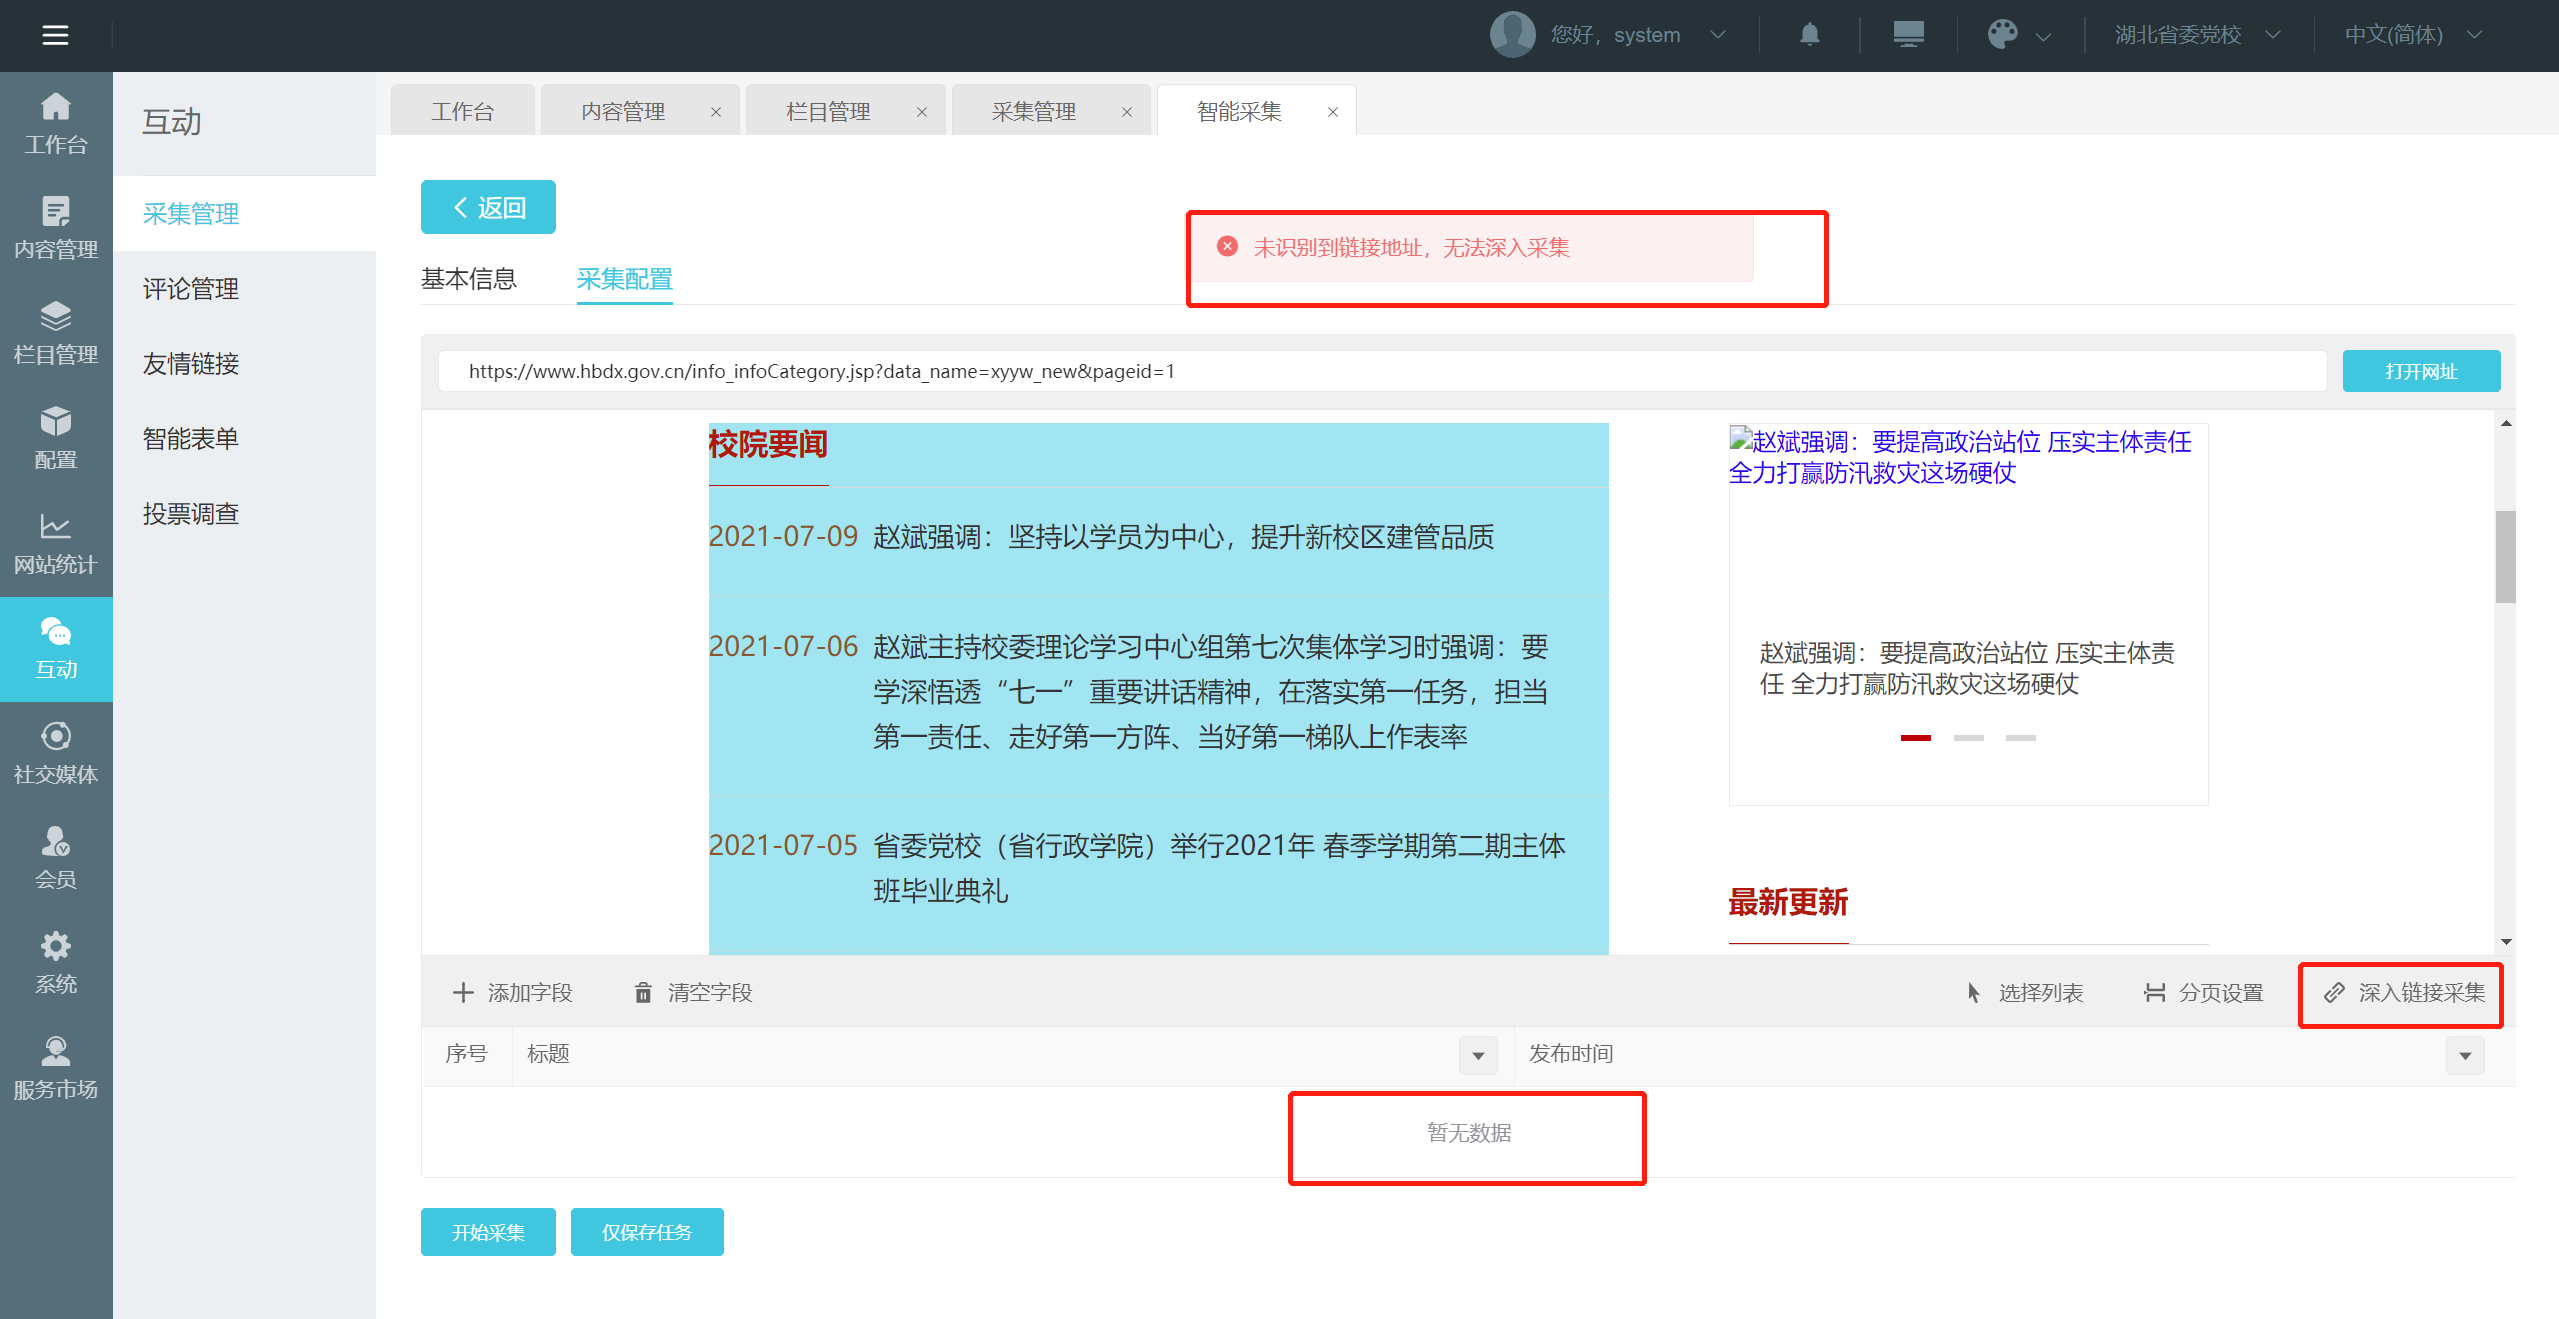Open the 湖北省委党校 site dropdown
2559x1319 pixels.
(x=2196, y=35)
